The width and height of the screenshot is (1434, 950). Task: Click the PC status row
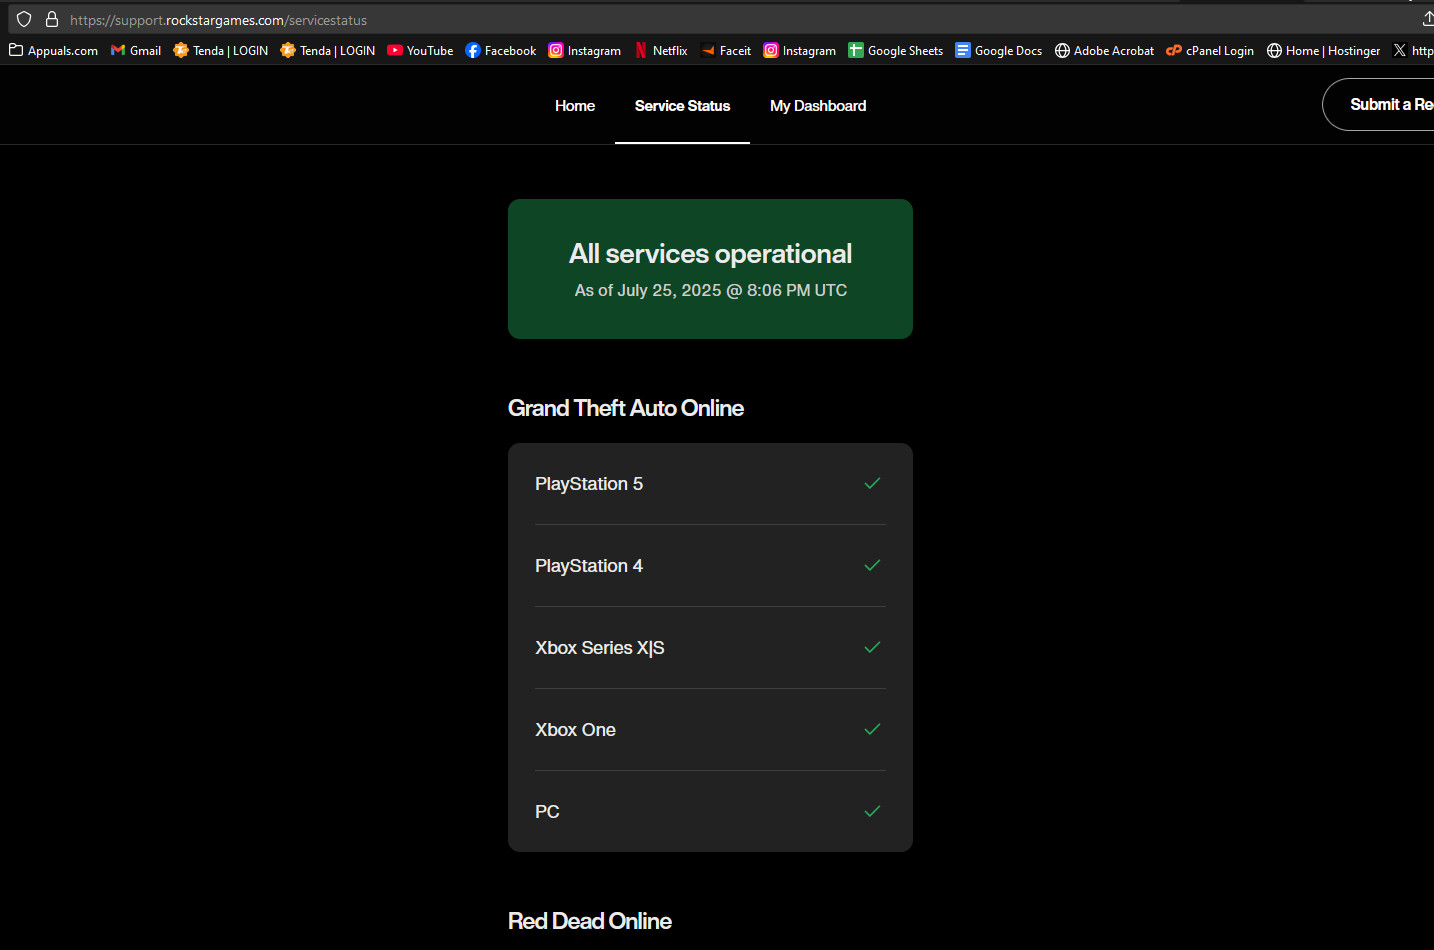click(x=709, y=812)
